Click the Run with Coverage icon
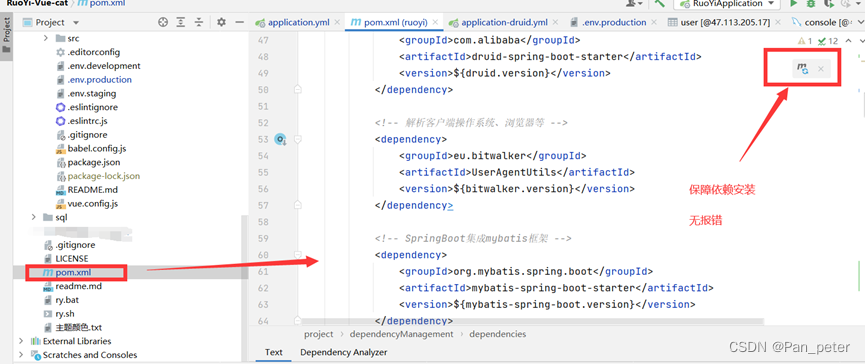This screenshot has width=865, height=364. (x=828, y=3)
